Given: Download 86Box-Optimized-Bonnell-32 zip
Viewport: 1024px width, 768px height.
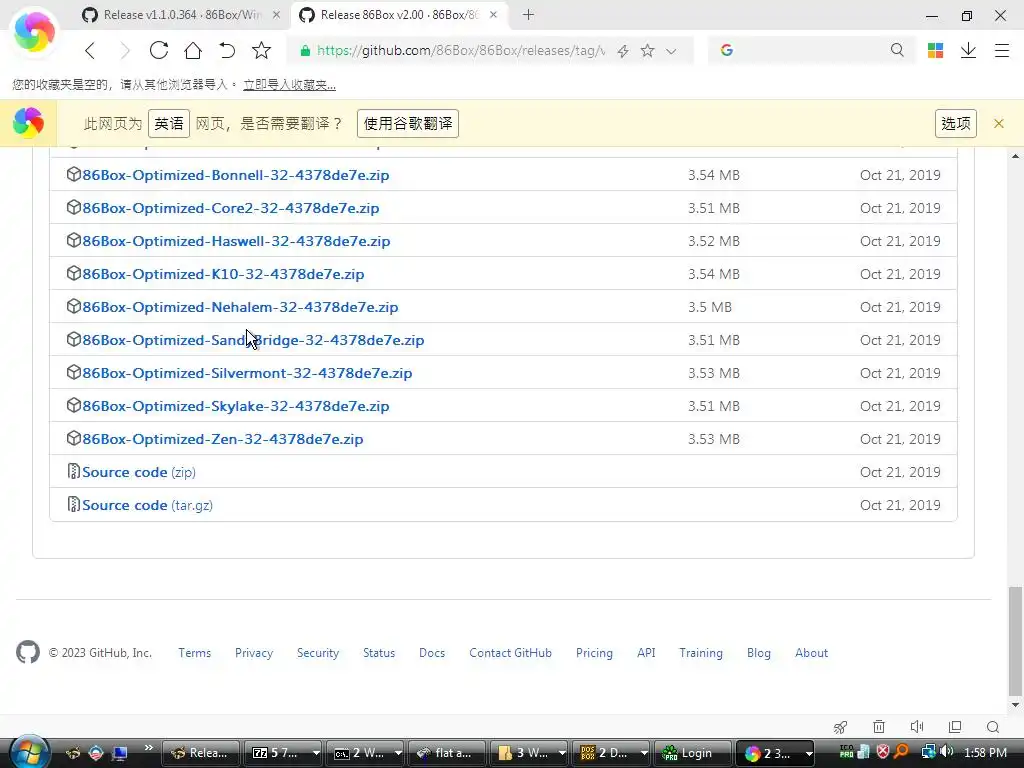Looking at the screenshot, I should click(x=235, y=175).
